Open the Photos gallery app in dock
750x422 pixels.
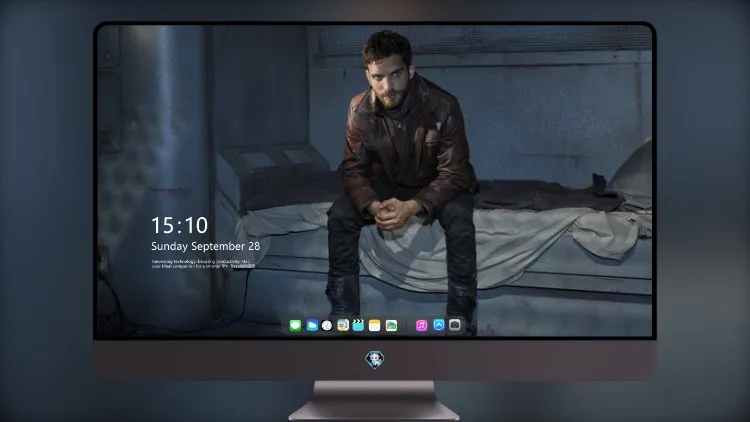pos(391,326)
